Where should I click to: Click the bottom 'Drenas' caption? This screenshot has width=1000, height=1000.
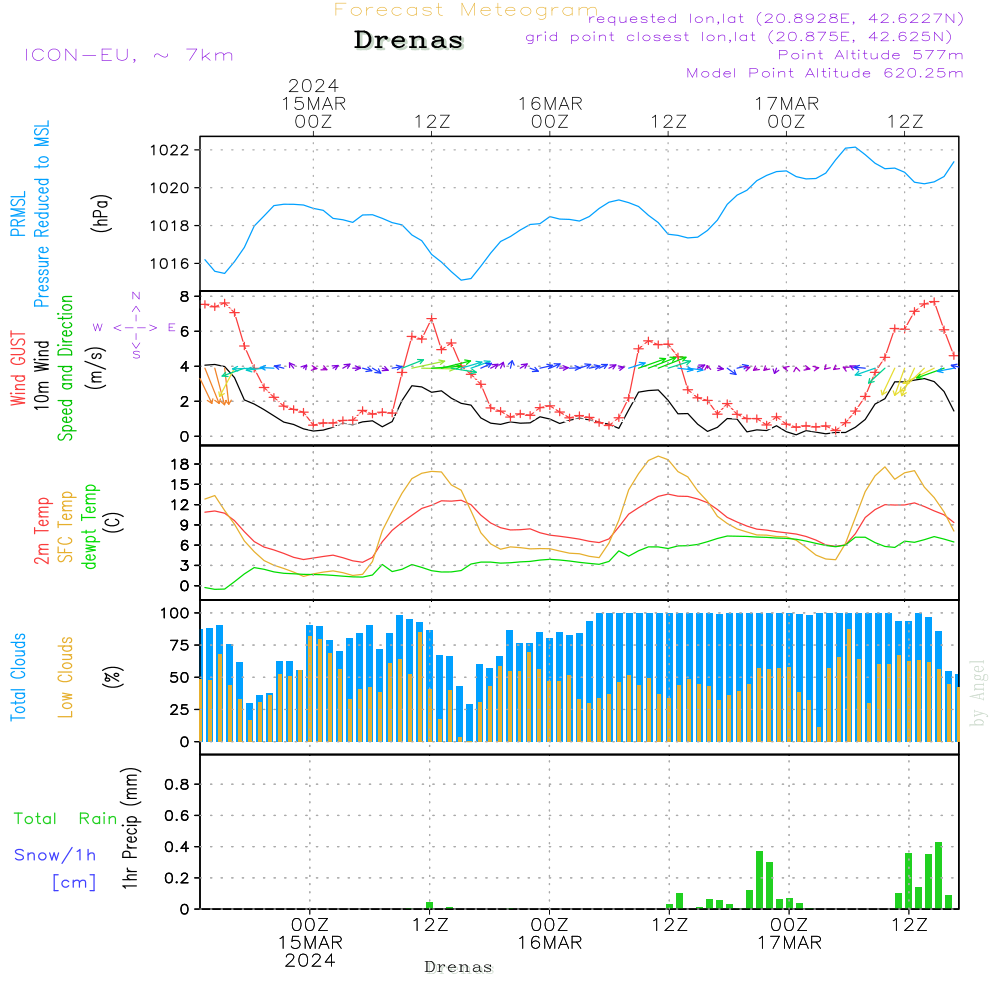point(459,967)
